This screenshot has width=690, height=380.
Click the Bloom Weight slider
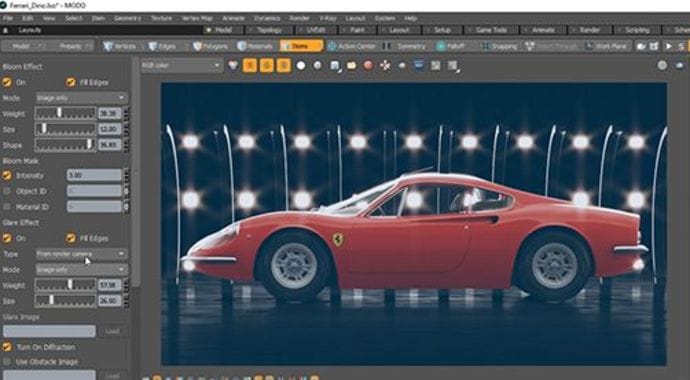[66, 113]
